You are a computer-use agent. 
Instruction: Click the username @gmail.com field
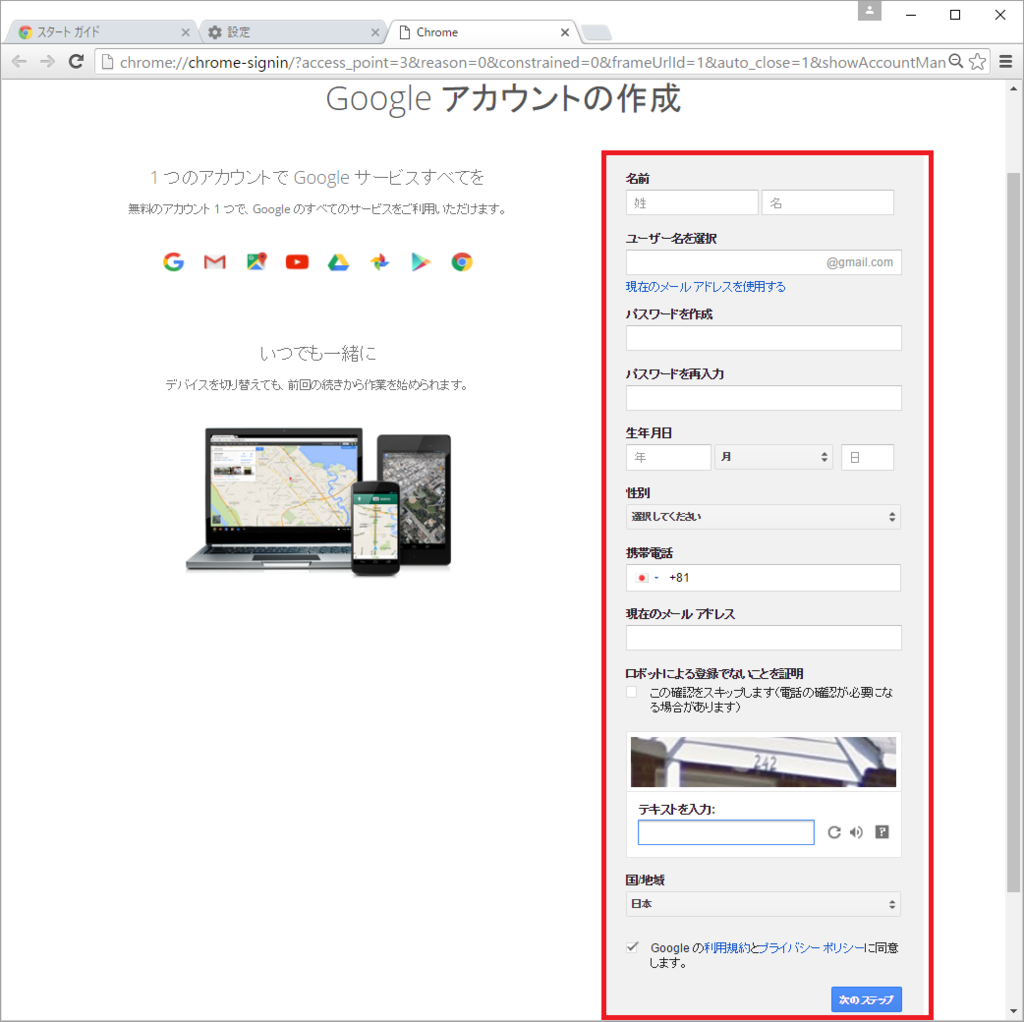pos(763,262)
